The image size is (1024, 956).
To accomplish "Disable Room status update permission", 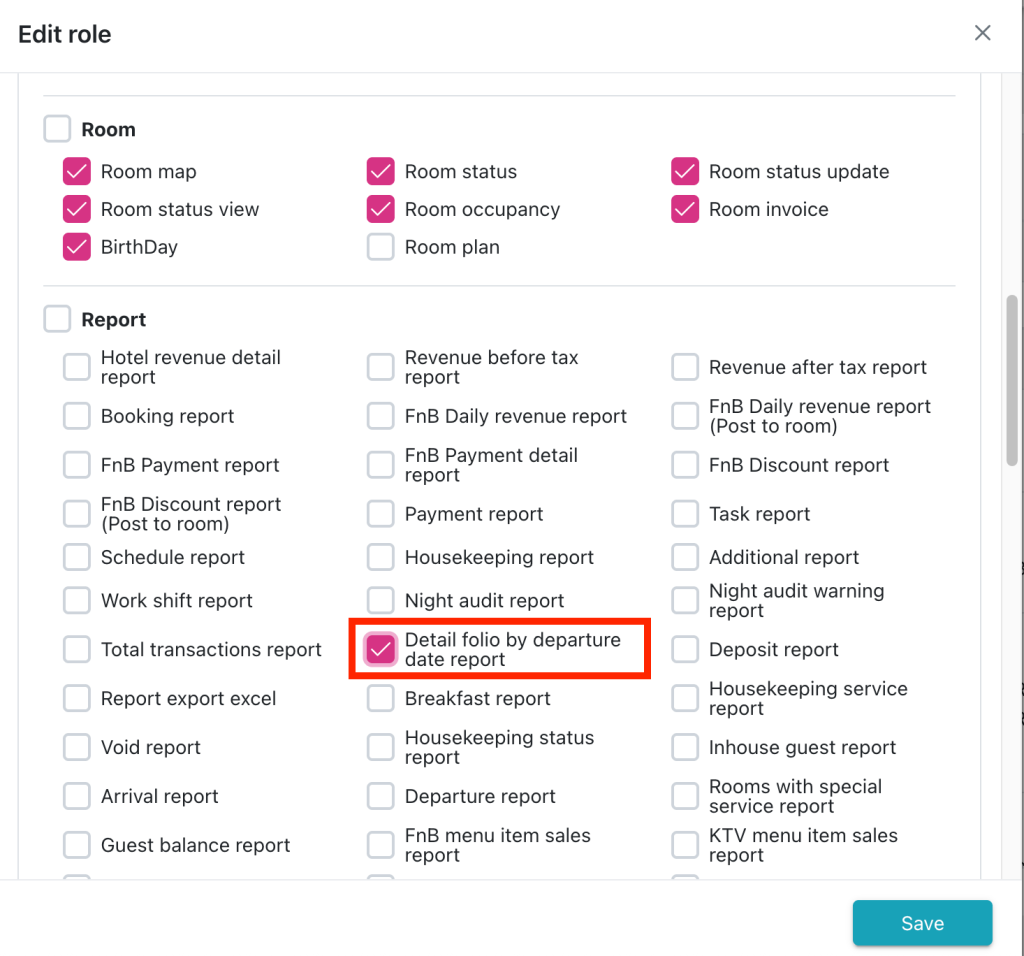I will pos(685,172).
